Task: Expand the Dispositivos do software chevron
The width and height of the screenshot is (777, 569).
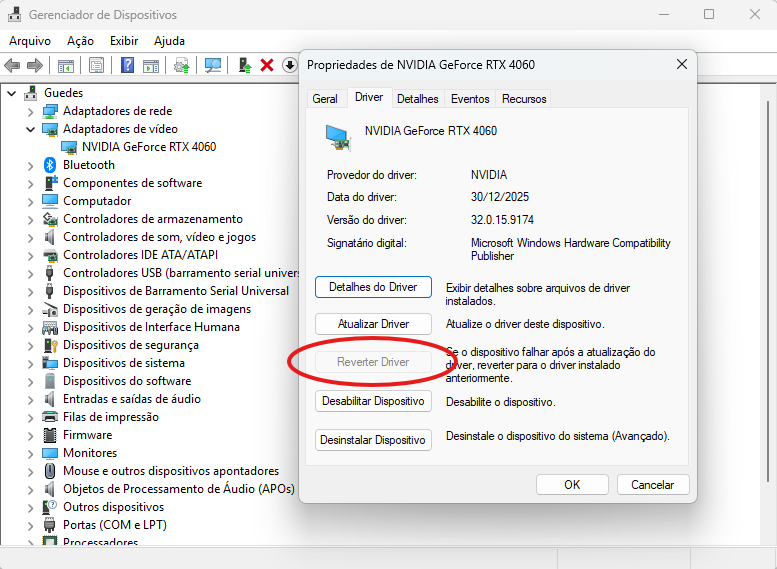Action: pos(30,382)
